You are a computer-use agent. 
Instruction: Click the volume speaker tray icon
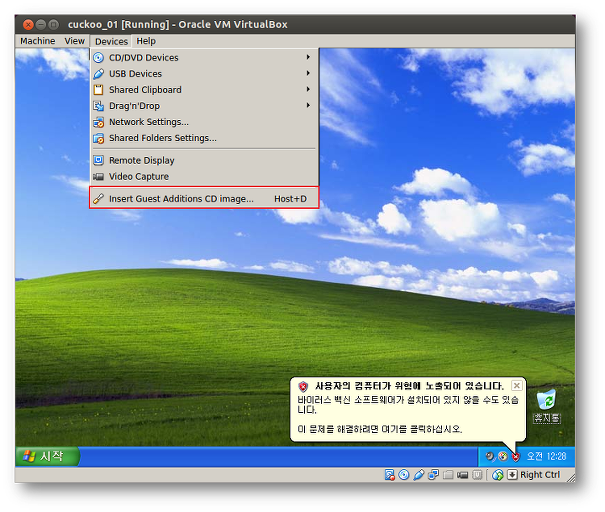point(490,456)
